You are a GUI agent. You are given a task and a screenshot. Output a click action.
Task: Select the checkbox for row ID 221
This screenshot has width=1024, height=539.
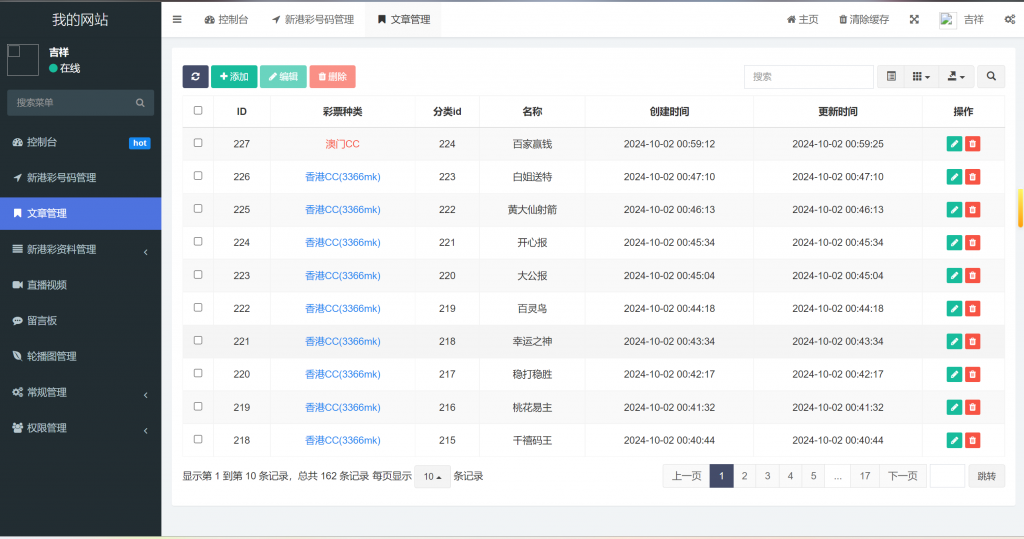pos(198,341)
